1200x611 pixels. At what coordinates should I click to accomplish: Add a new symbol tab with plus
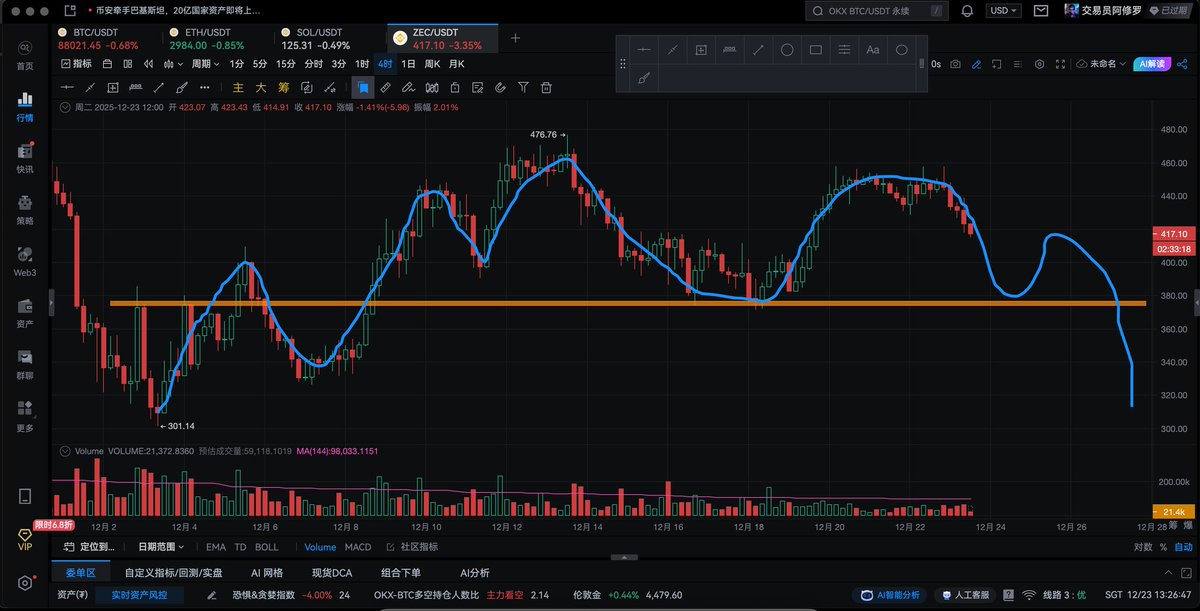[x=516, y=38]
